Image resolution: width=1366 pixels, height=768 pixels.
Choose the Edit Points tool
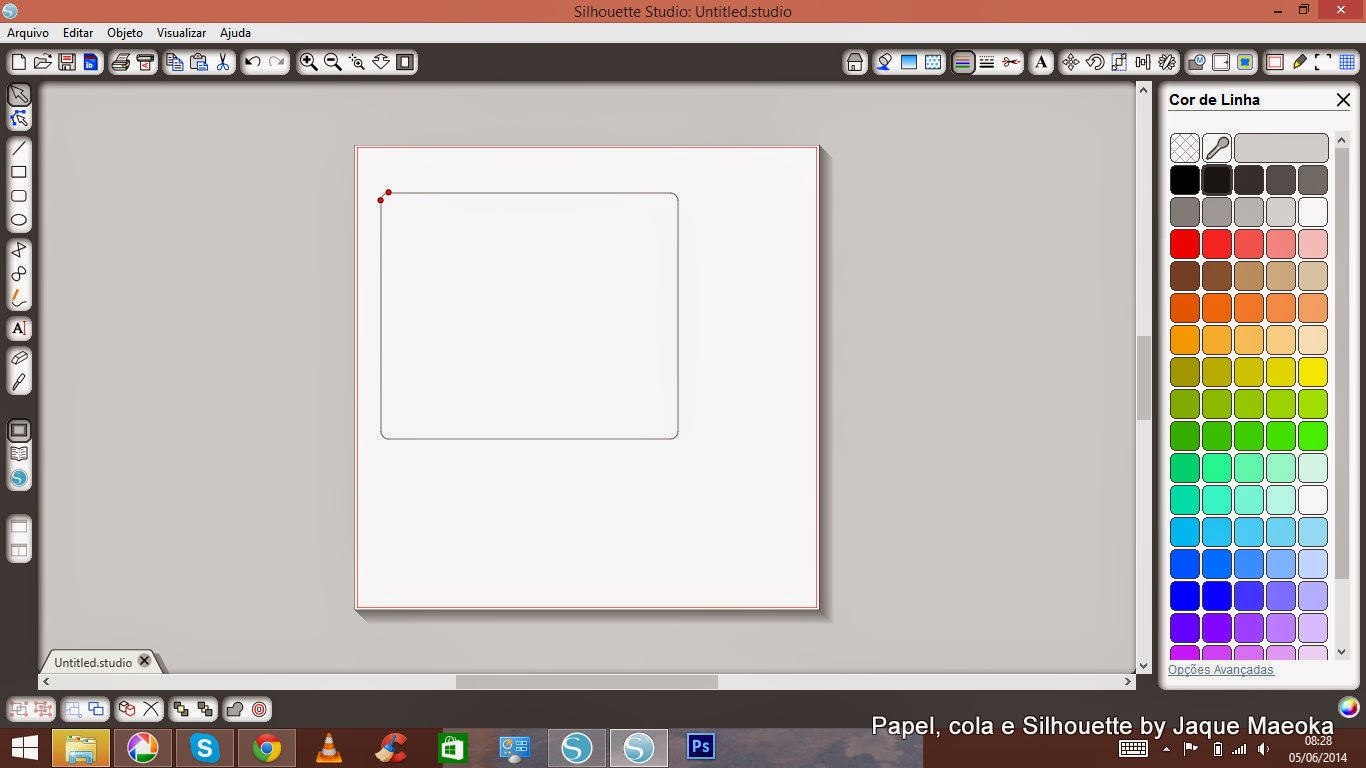(x=18, y=119)
